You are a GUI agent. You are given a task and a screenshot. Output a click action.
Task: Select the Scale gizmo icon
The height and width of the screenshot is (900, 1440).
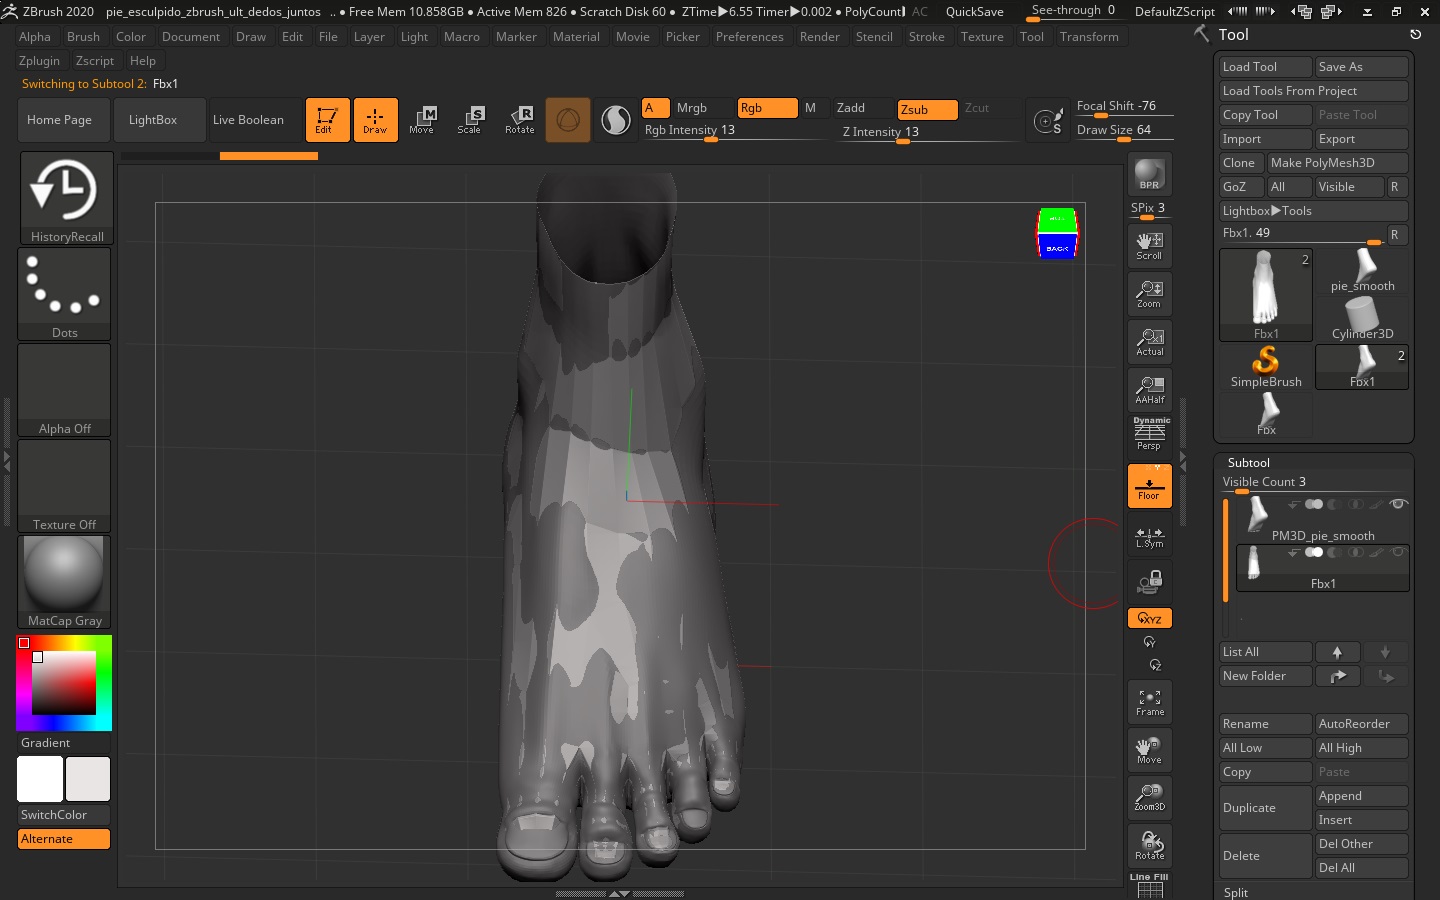click(x=469, y=120)
